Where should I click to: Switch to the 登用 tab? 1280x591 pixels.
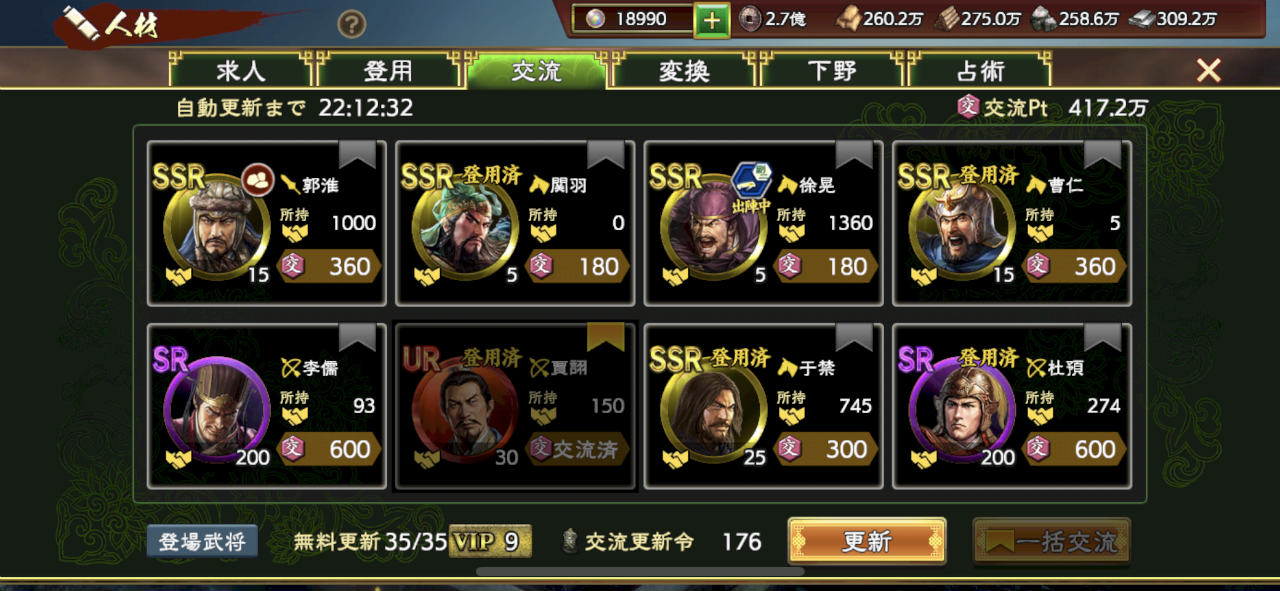point(388,71)
